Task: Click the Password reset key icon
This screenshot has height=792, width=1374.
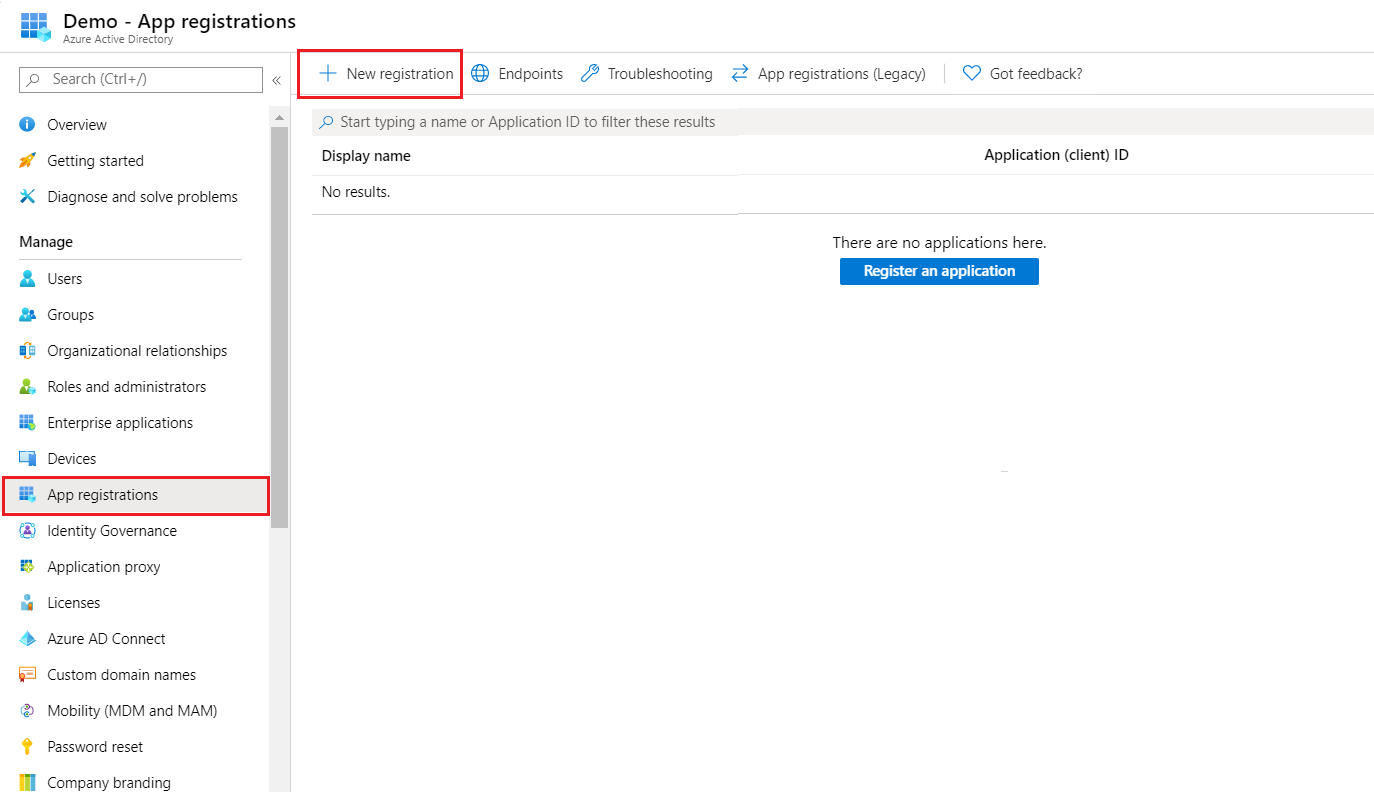Action: point(27,747)
